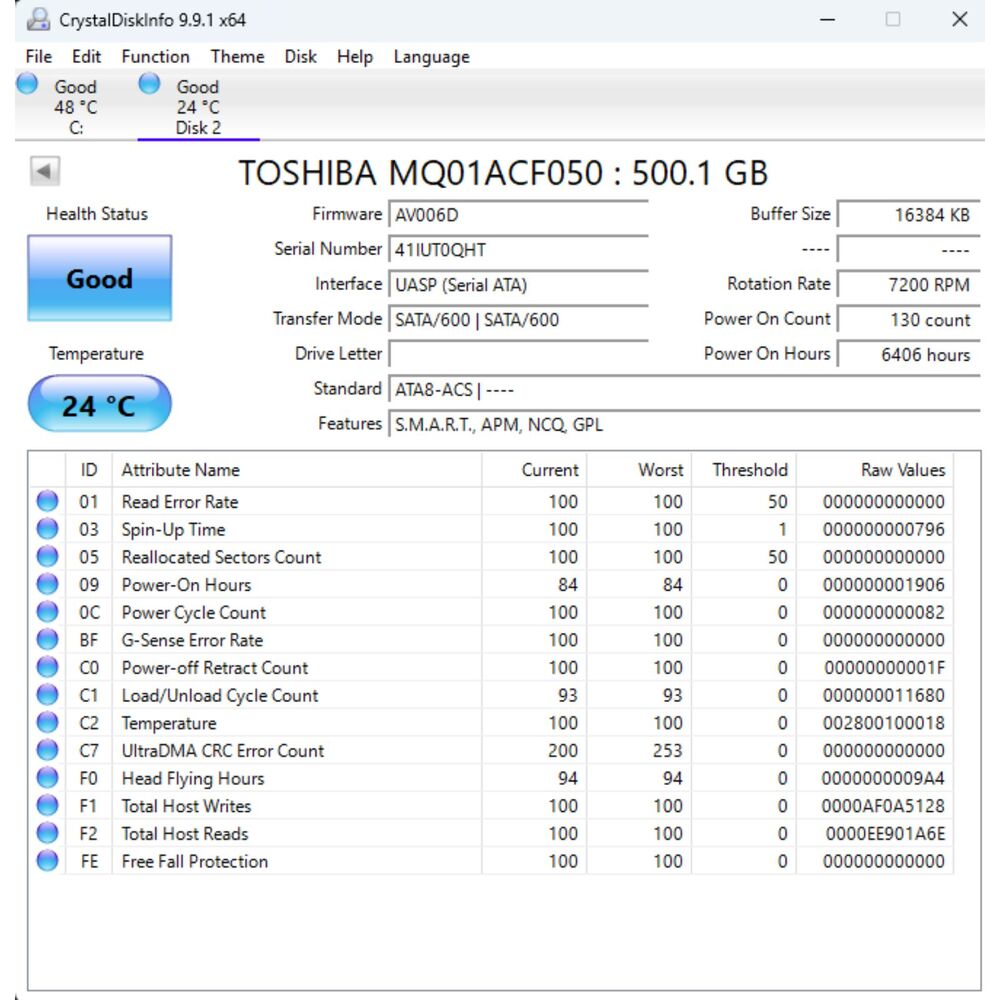
Task: Click the Transfer Mode field SATA/600
Action: click(518, 320)
